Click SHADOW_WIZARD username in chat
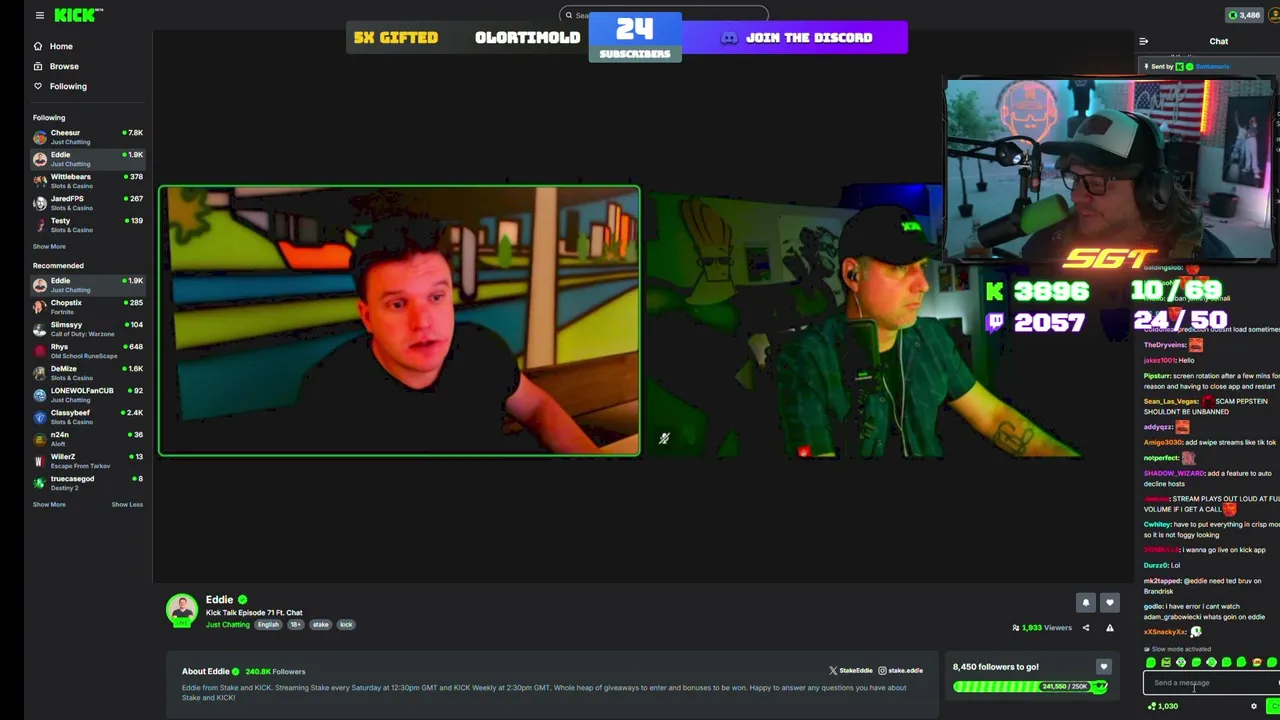This screenshot has height=720, width=1280. click(1174, 473)
